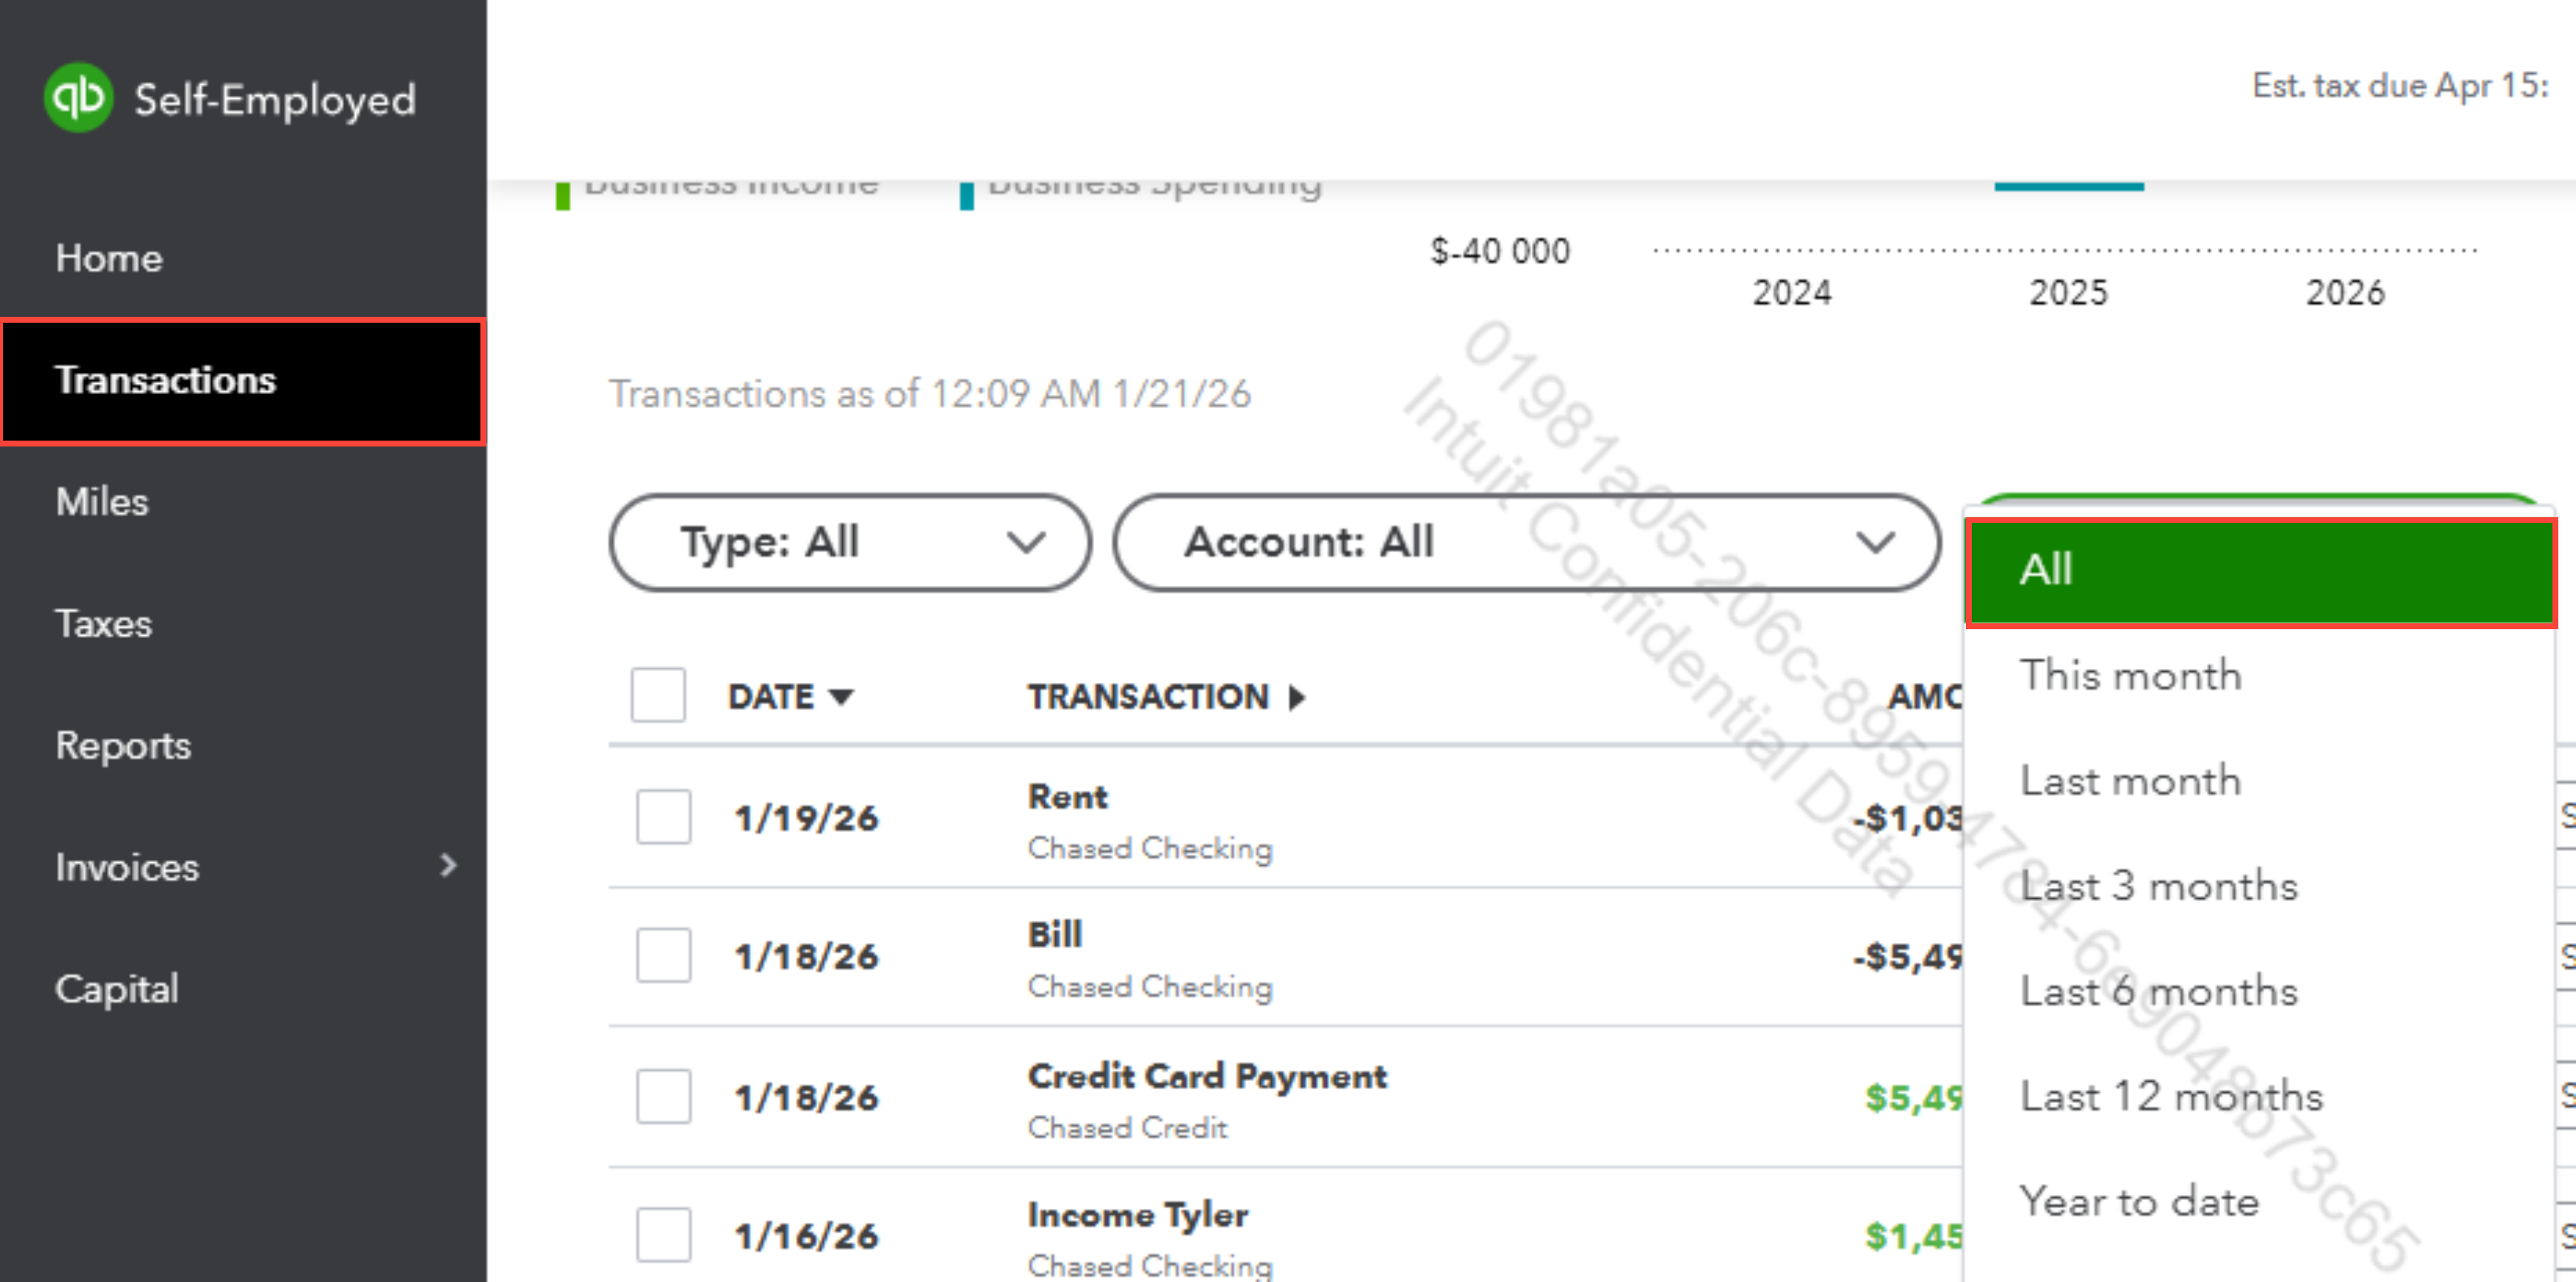Tick the checkbox for Bill transaction
Image resolution: width=2576 pixels, height=1282 pixels.
tap(663, 956)
